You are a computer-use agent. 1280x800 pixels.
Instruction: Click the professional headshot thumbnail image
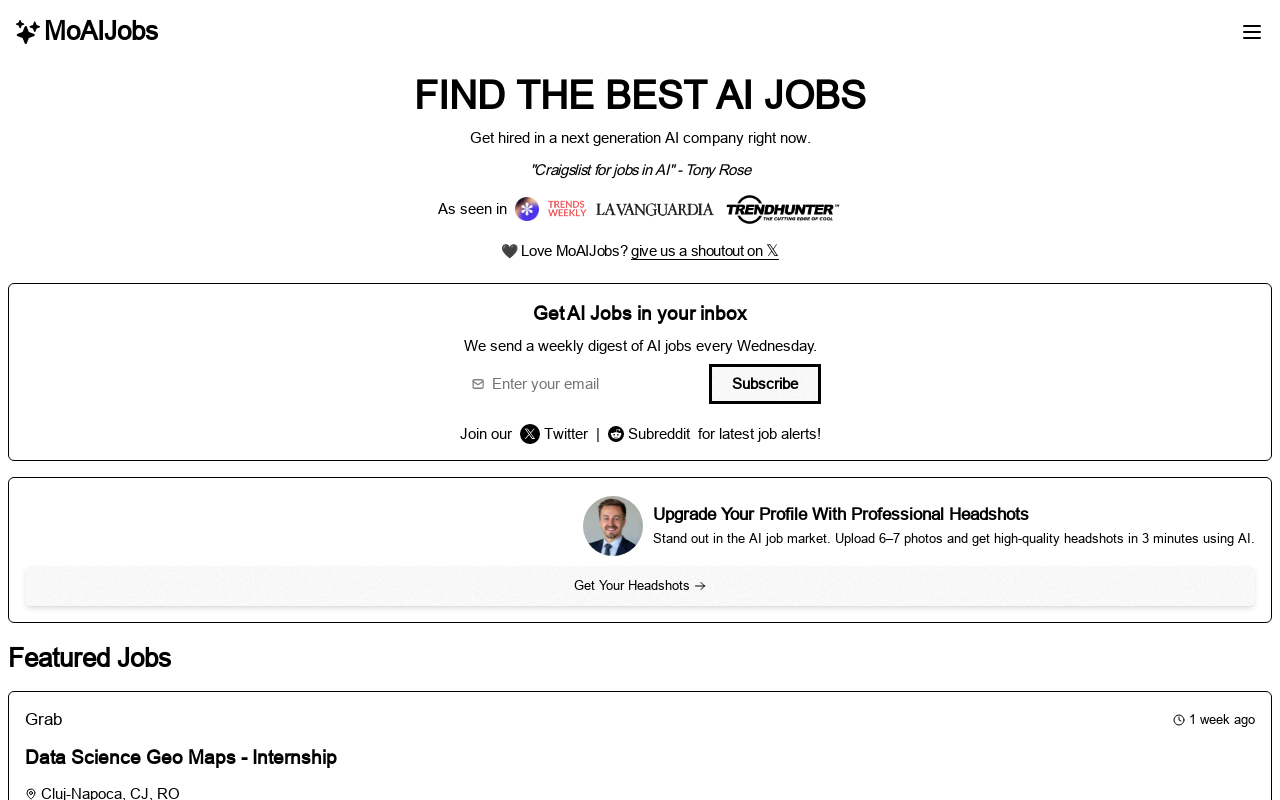click(x=613, y=527)
